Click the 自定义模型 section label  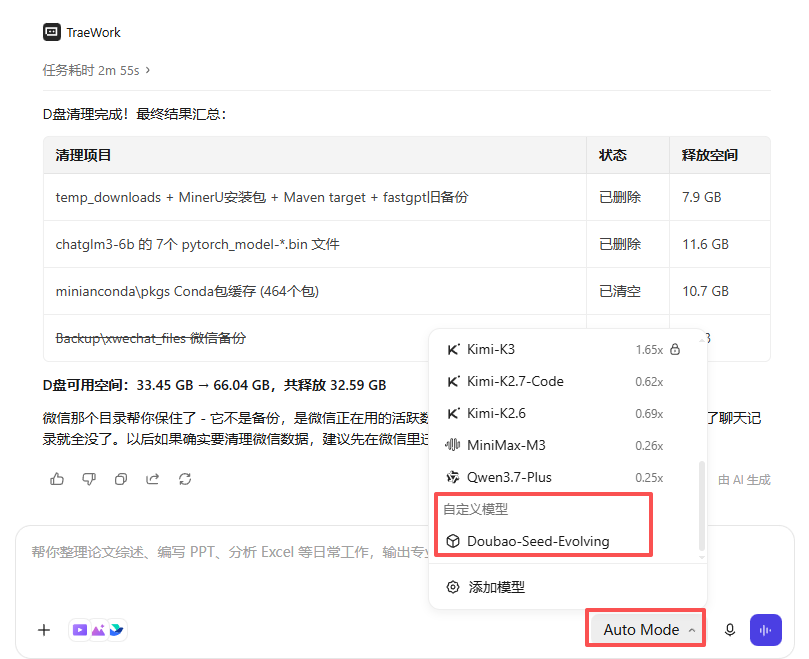click(475, 509)
